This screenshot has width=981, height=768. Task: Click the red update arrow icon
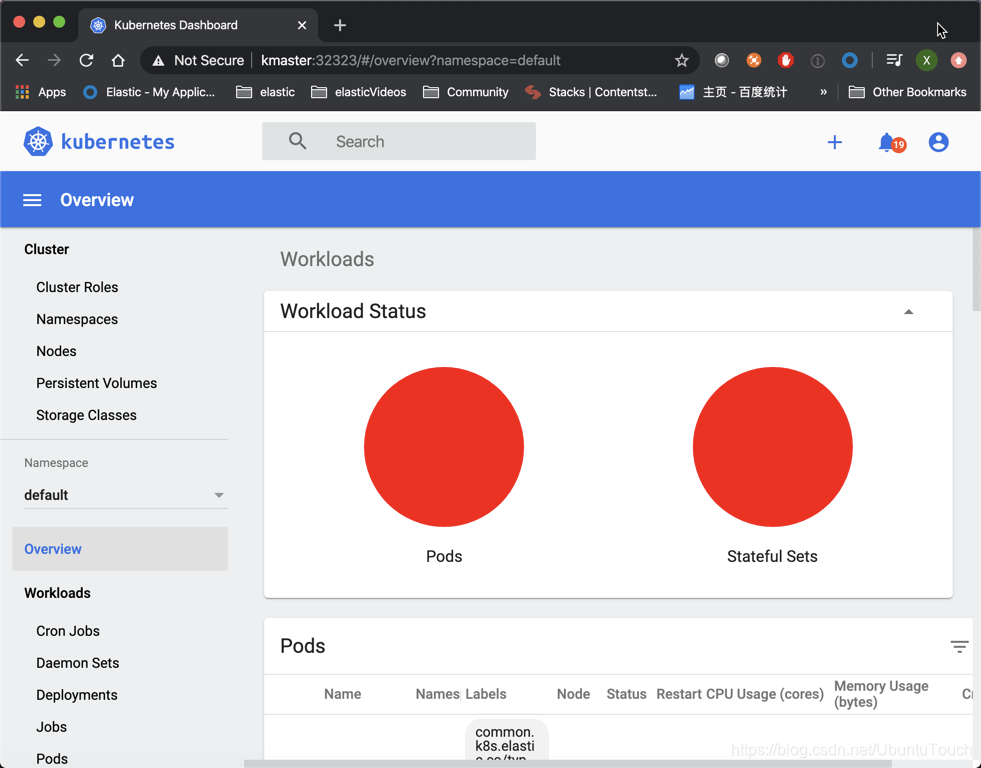(958, 60)
